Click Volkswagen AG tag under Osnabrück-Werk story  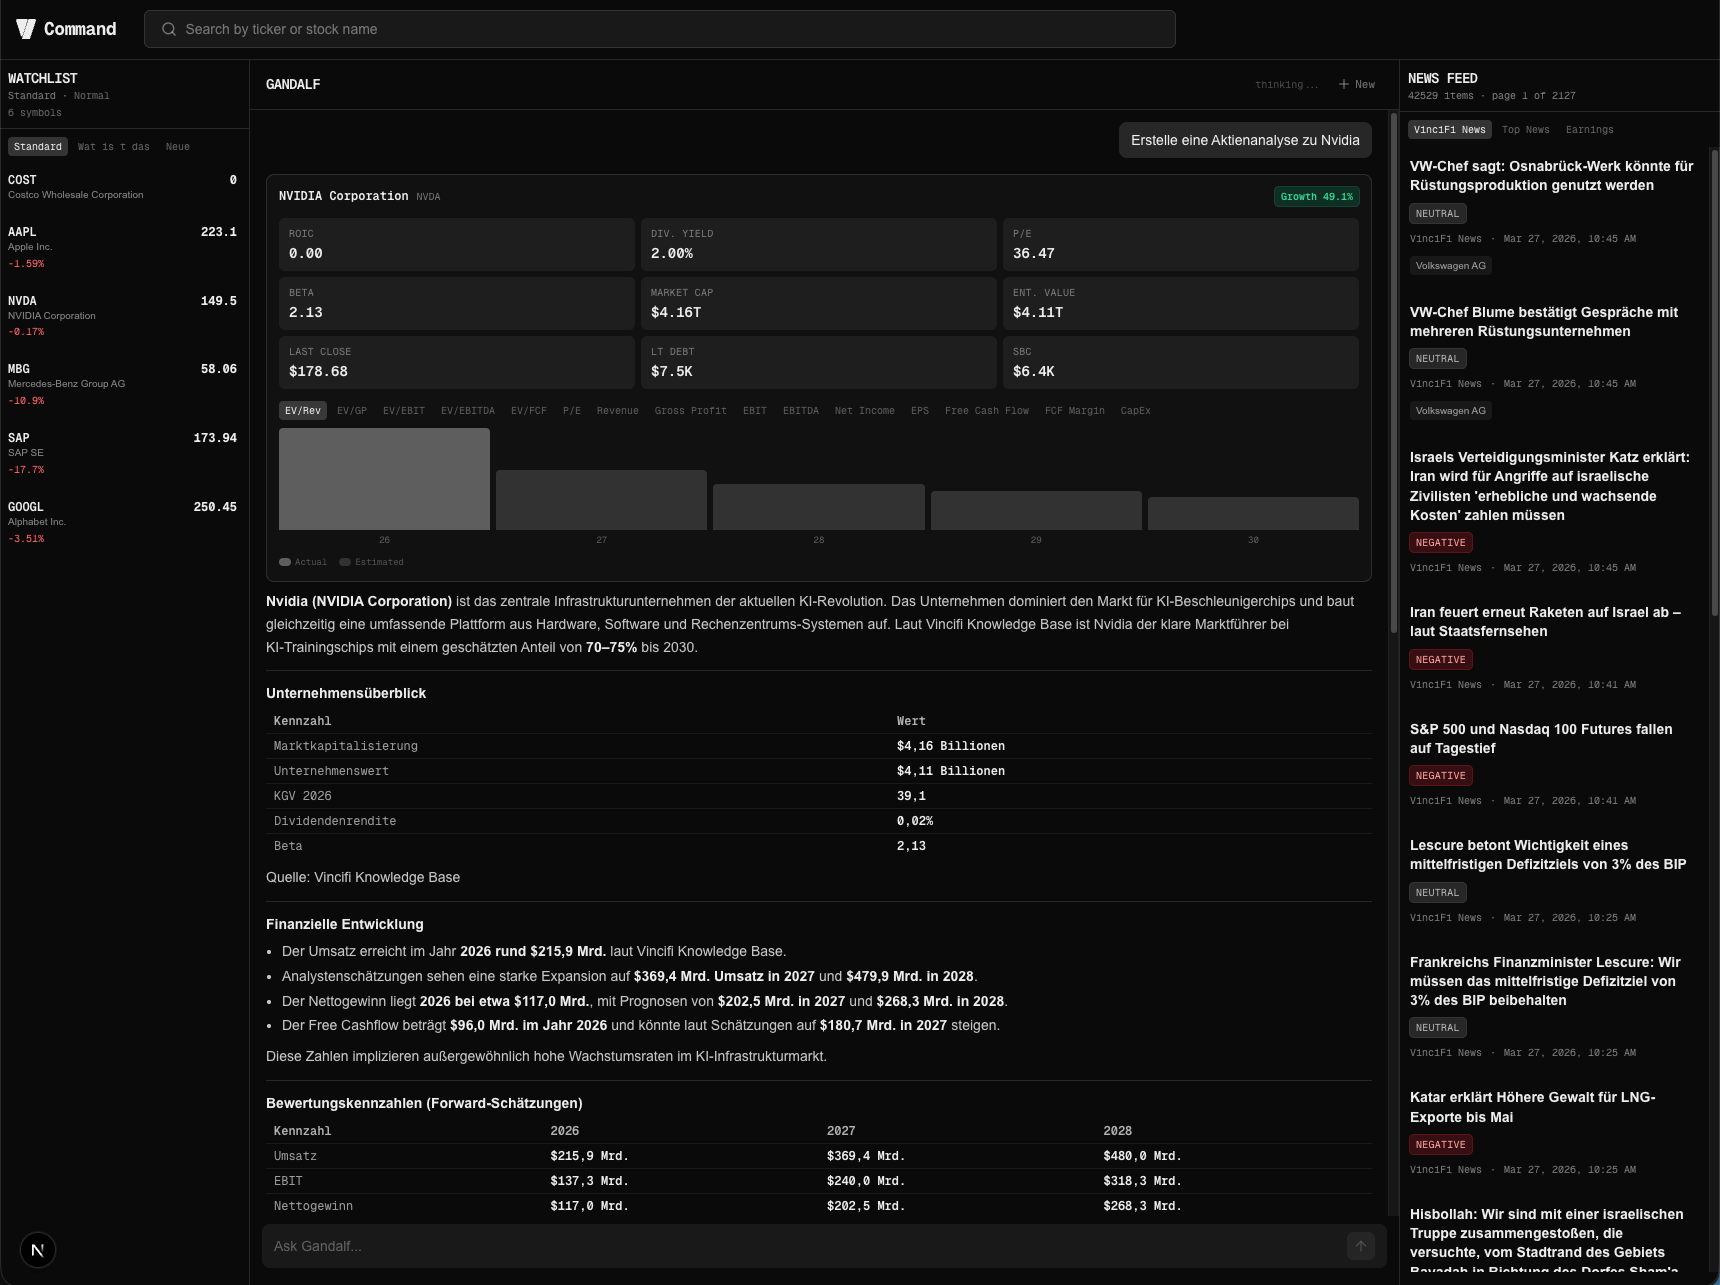click(1451, 266)
